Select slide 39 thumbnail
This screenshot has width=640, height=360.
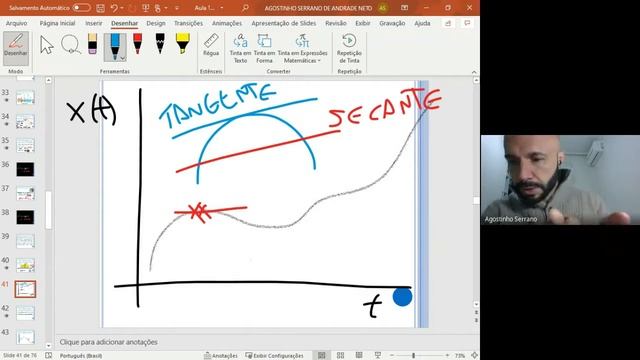(x=25, y=241)
